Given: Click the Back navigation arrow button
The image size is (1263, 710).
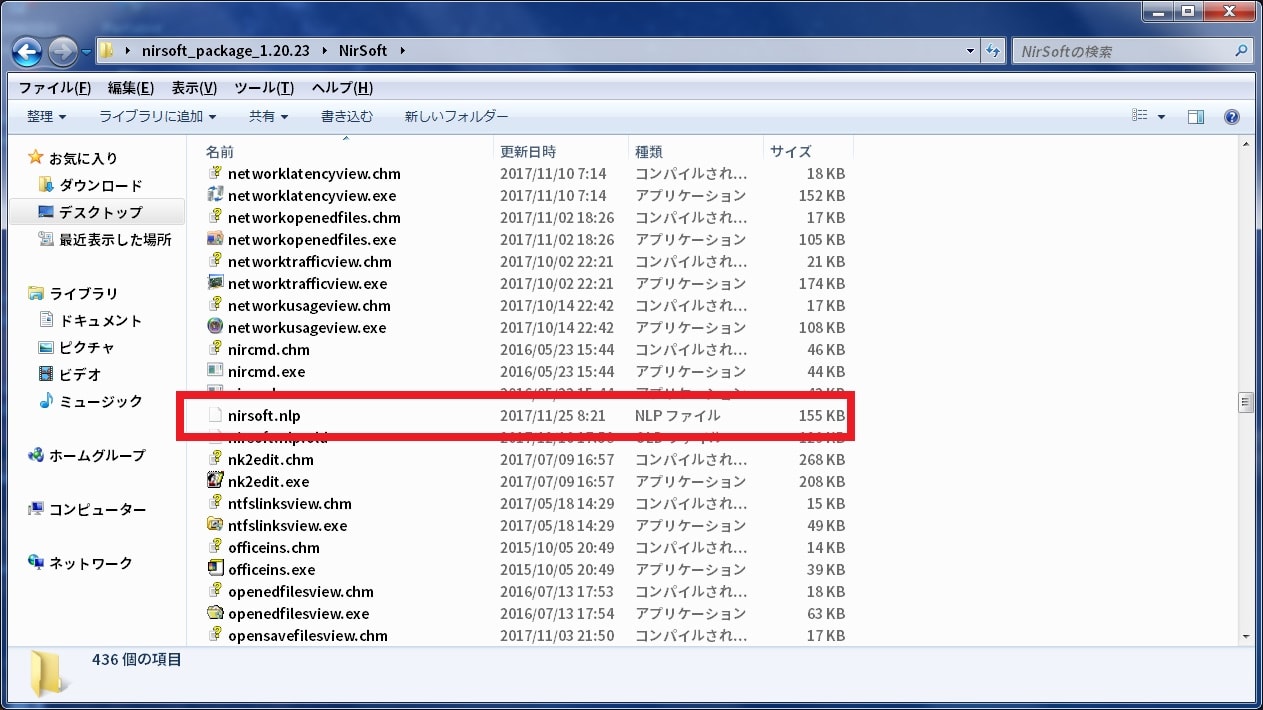Looking at the screenshot, I should coord(28,51).
